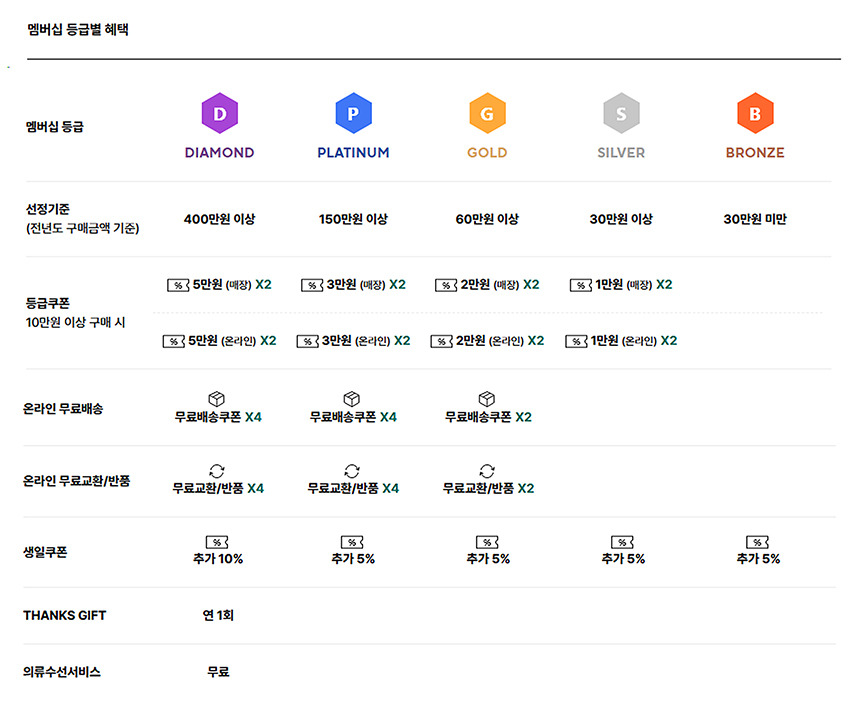
Task: Select the 멤버십 등급별 혜택 heading
Action: pos(78,29)
